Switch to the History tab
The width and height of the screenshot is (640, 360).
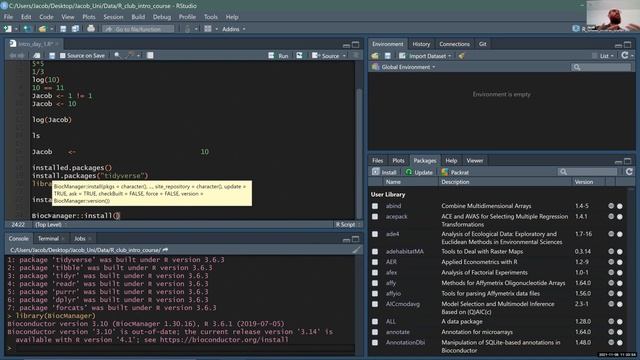click(x=421, y=44)
